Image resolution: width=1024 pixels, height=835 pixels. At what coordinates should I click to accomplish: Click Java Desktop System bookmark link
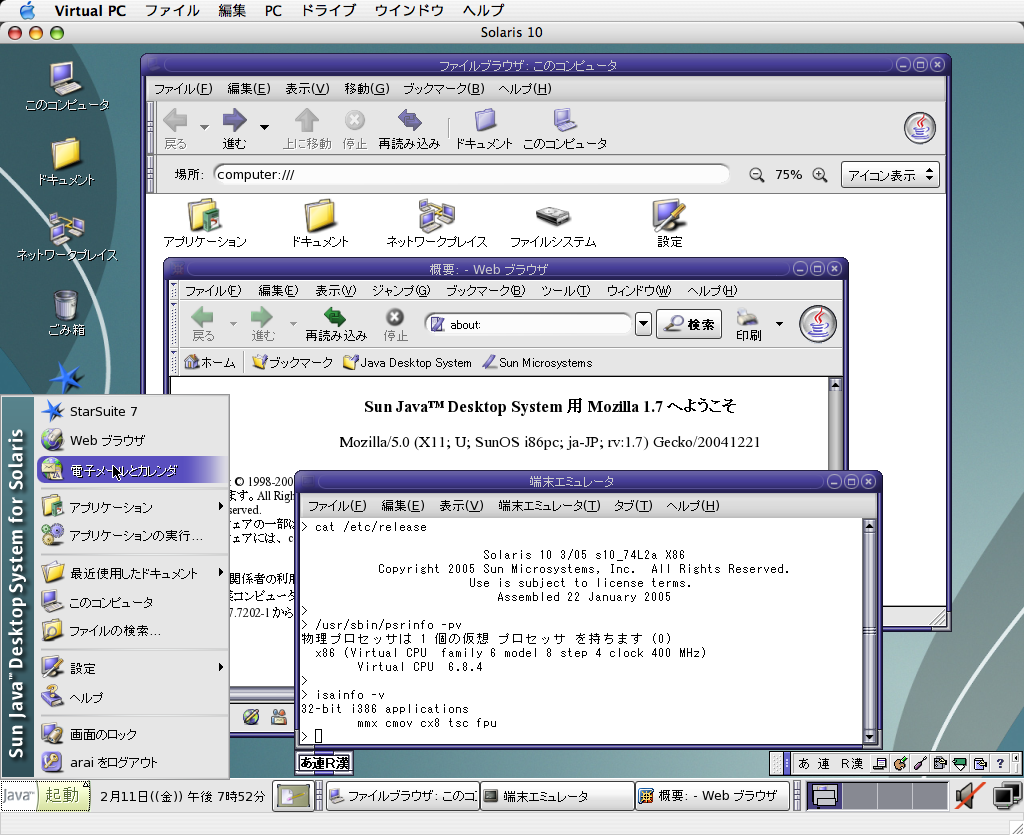(408, 362)
